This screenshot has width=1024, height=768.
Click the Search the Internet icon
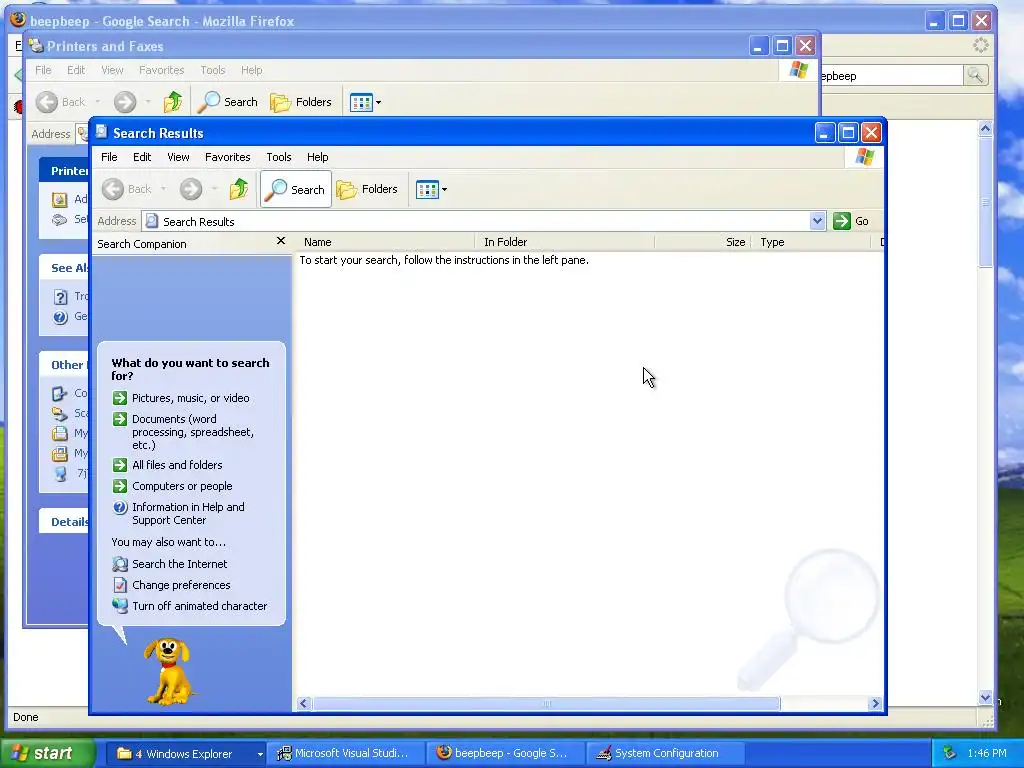click(x=120, y=564)
